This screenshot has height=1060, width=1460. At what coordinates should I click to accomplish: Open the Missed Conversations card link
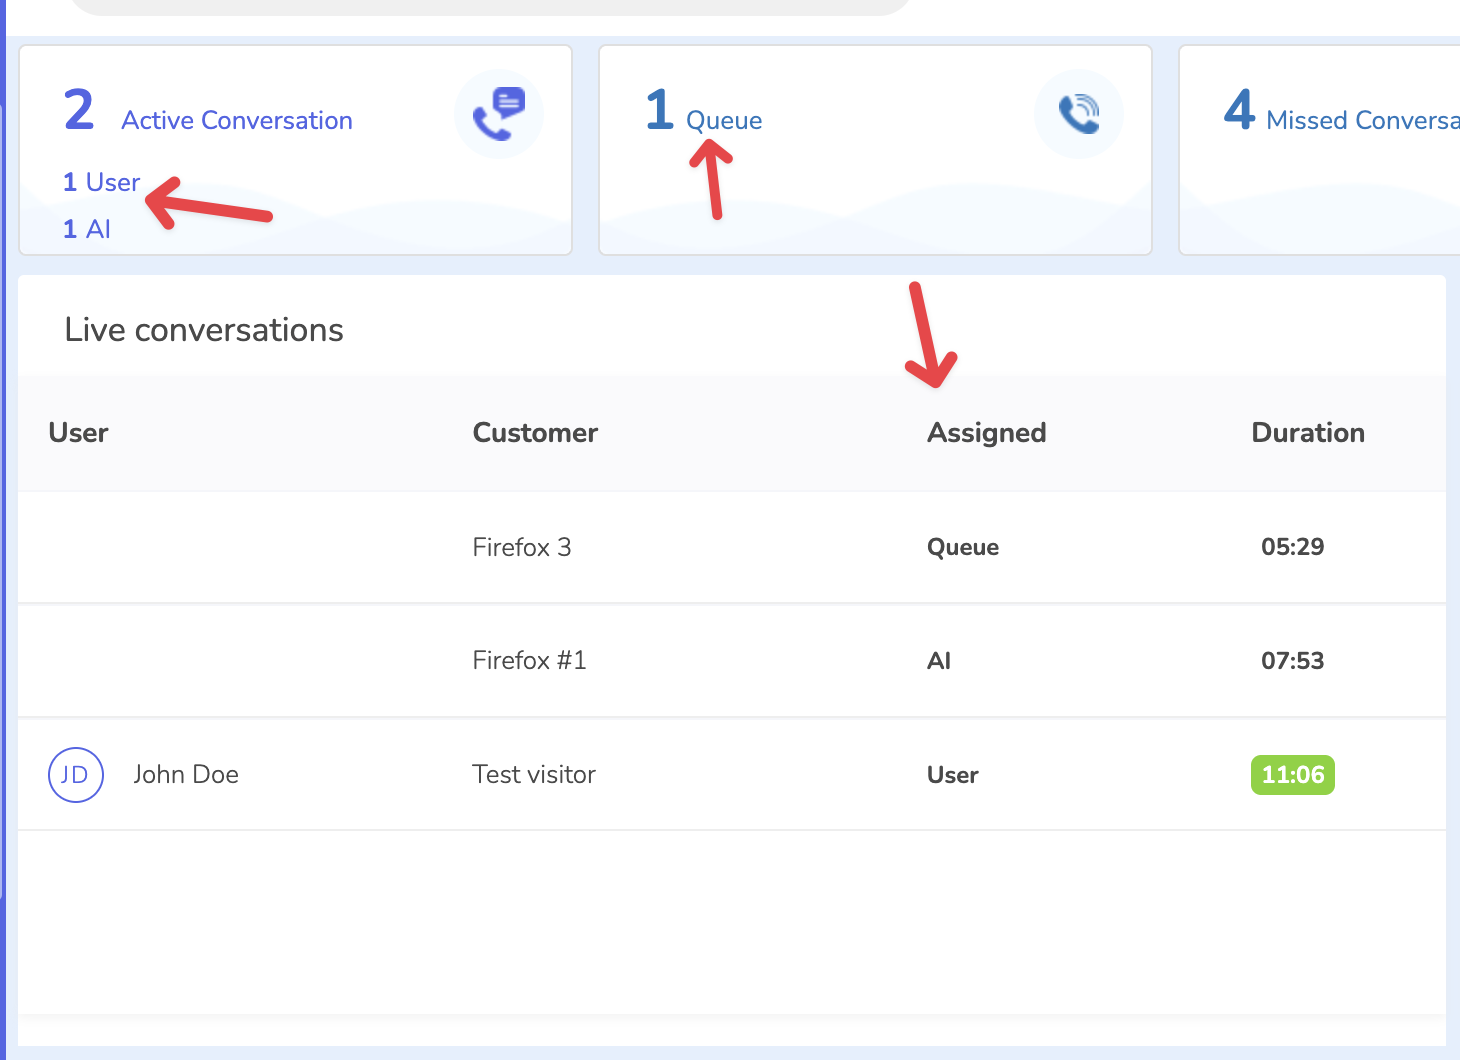pos(1360,121)
